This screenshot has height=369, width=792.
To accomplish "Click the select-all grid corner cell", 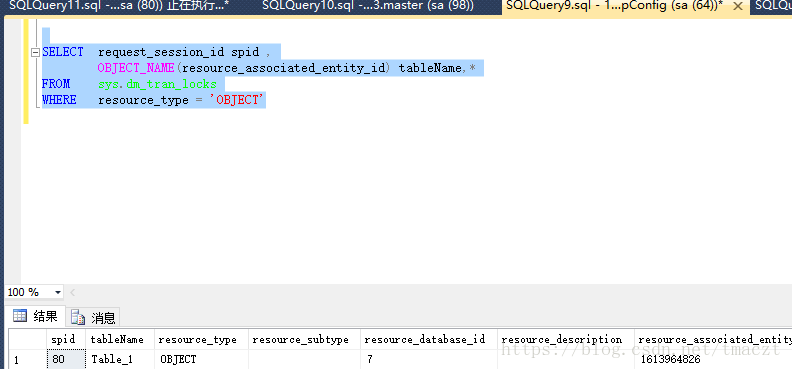I will click(x=27, y=339).
